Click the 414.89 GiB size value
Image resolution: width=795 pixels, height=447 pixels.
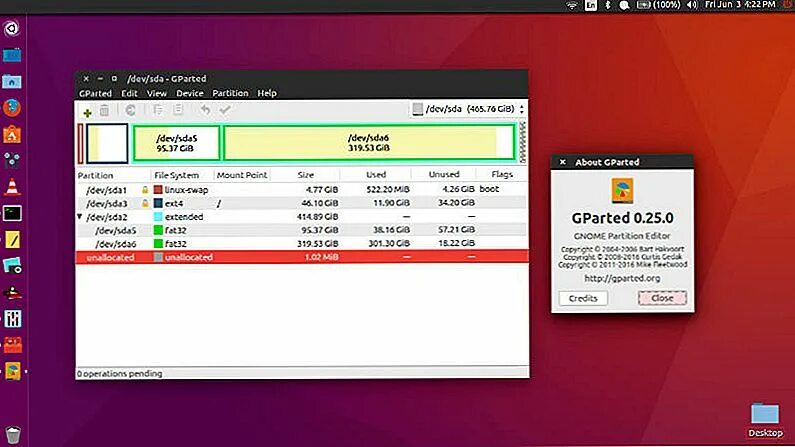click(x=317, y=217)
